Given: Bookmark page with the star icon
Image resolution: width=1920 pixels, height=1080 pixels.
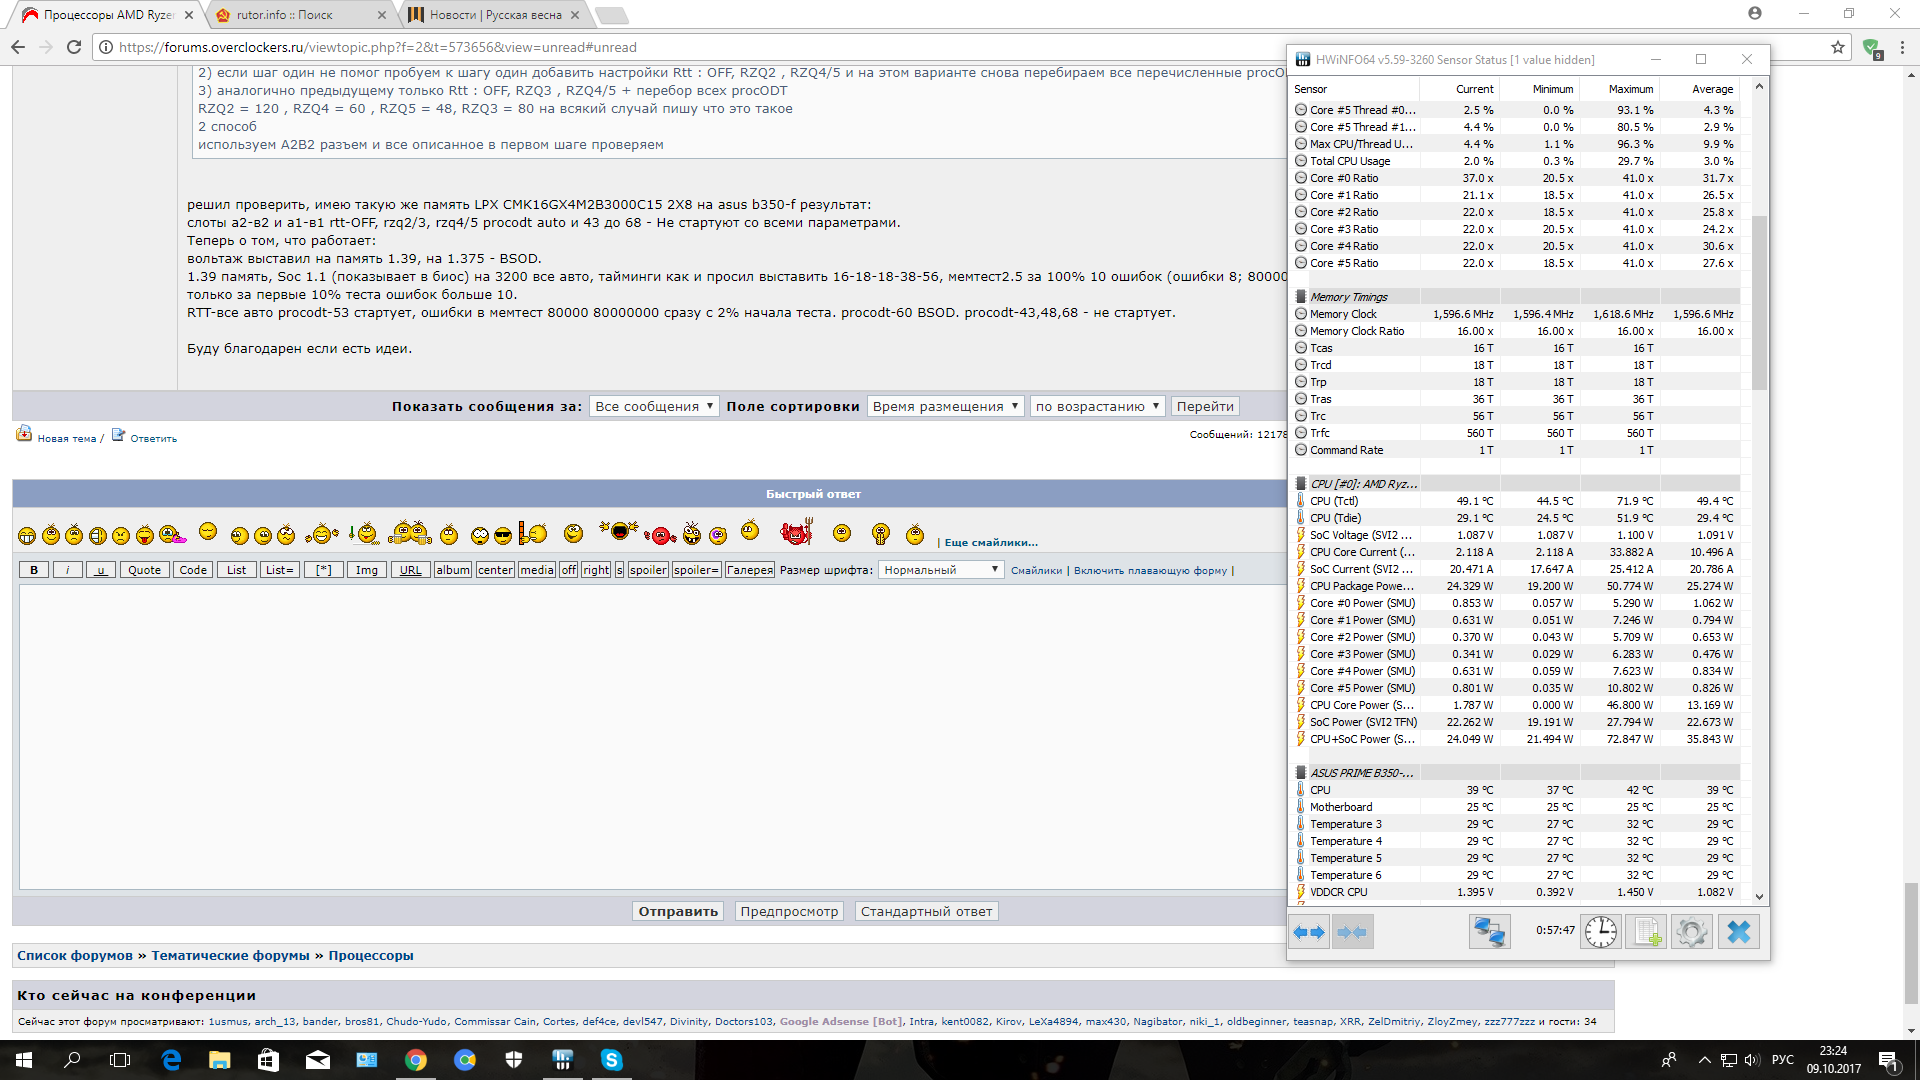Looking at the screenshot, I should click(x=1837, y=47).
